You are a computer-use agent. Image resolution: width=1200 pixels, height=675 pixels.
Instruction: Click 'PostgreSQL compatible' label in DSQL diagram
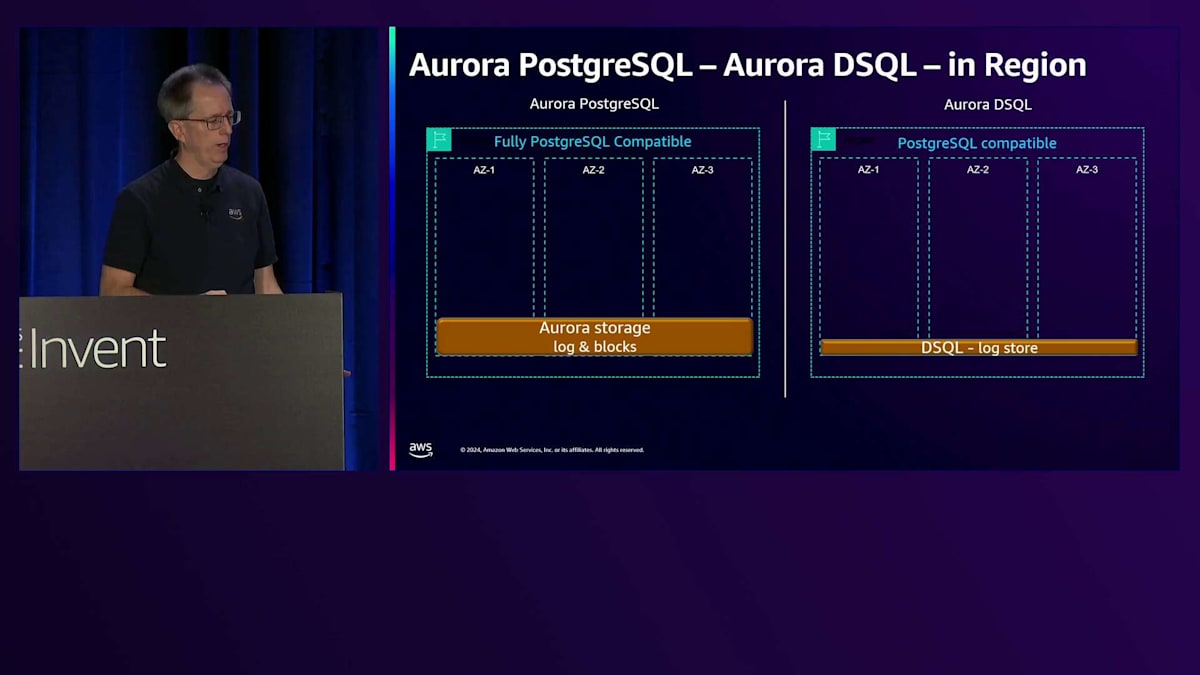pyautogui.click(x=977, y=143)
